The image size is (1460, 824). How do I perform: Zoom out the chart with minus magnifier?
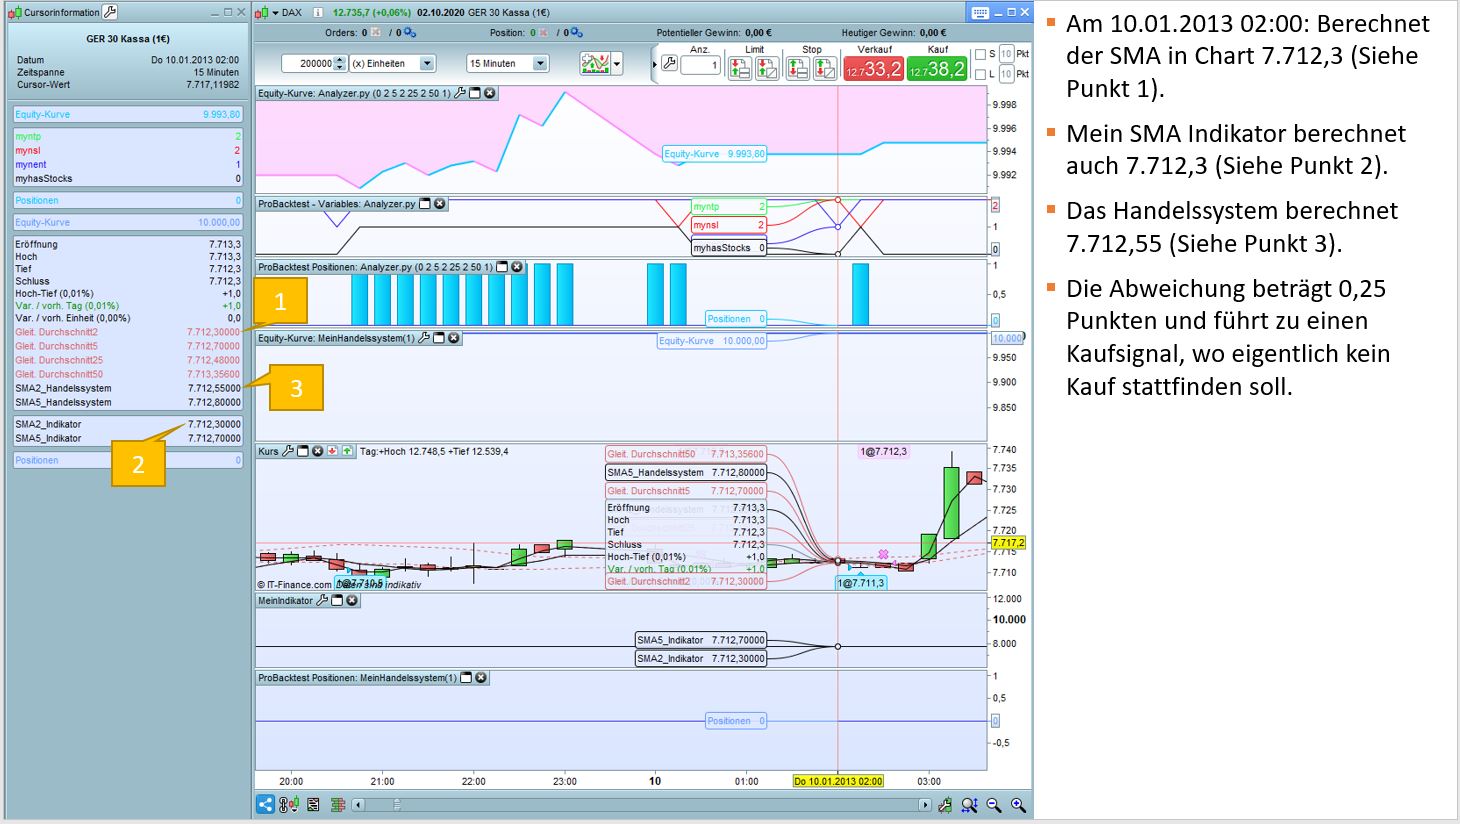[x=994, y=804]
